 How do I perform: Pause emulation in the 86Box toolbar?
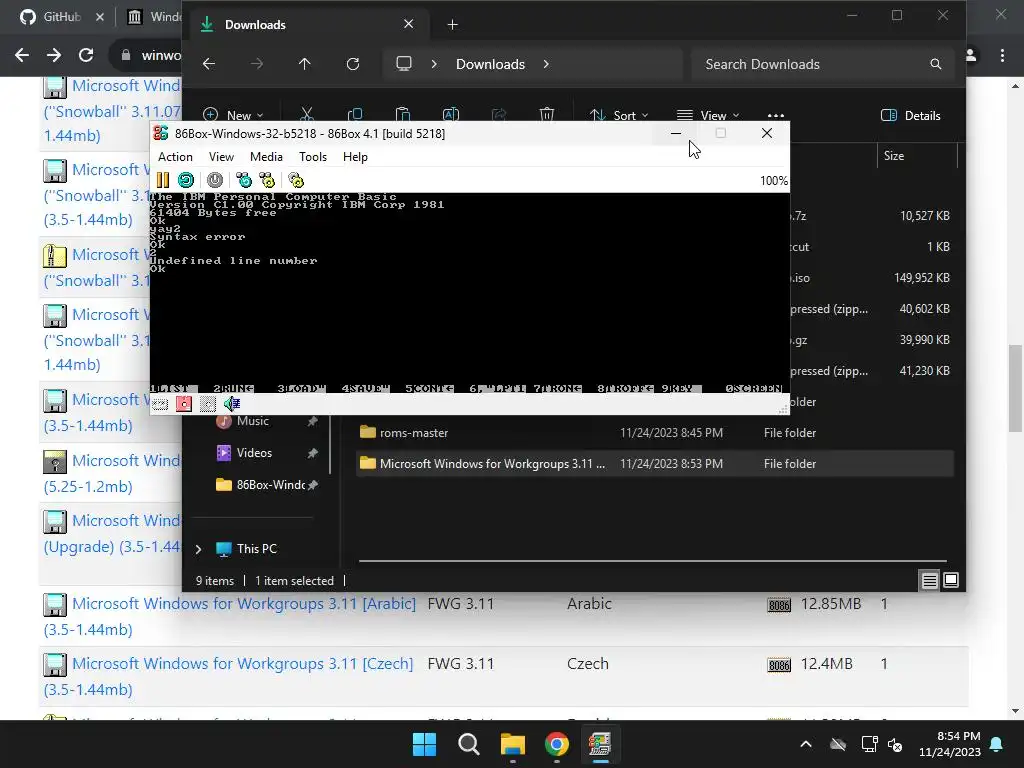[x=163, y=180]
